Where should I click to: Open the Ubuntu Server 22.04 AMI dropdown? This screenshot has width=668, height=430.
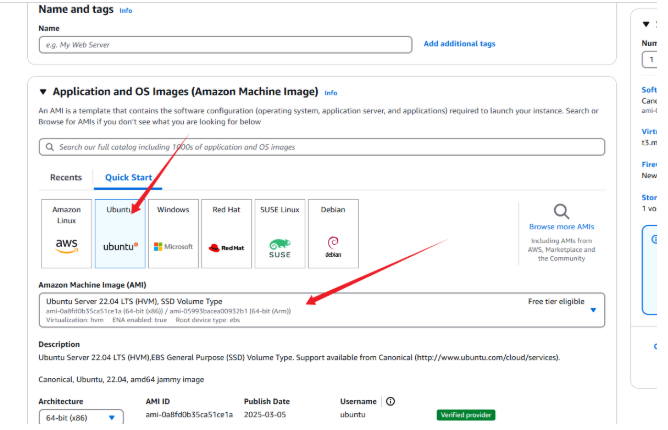pos(322,310)
